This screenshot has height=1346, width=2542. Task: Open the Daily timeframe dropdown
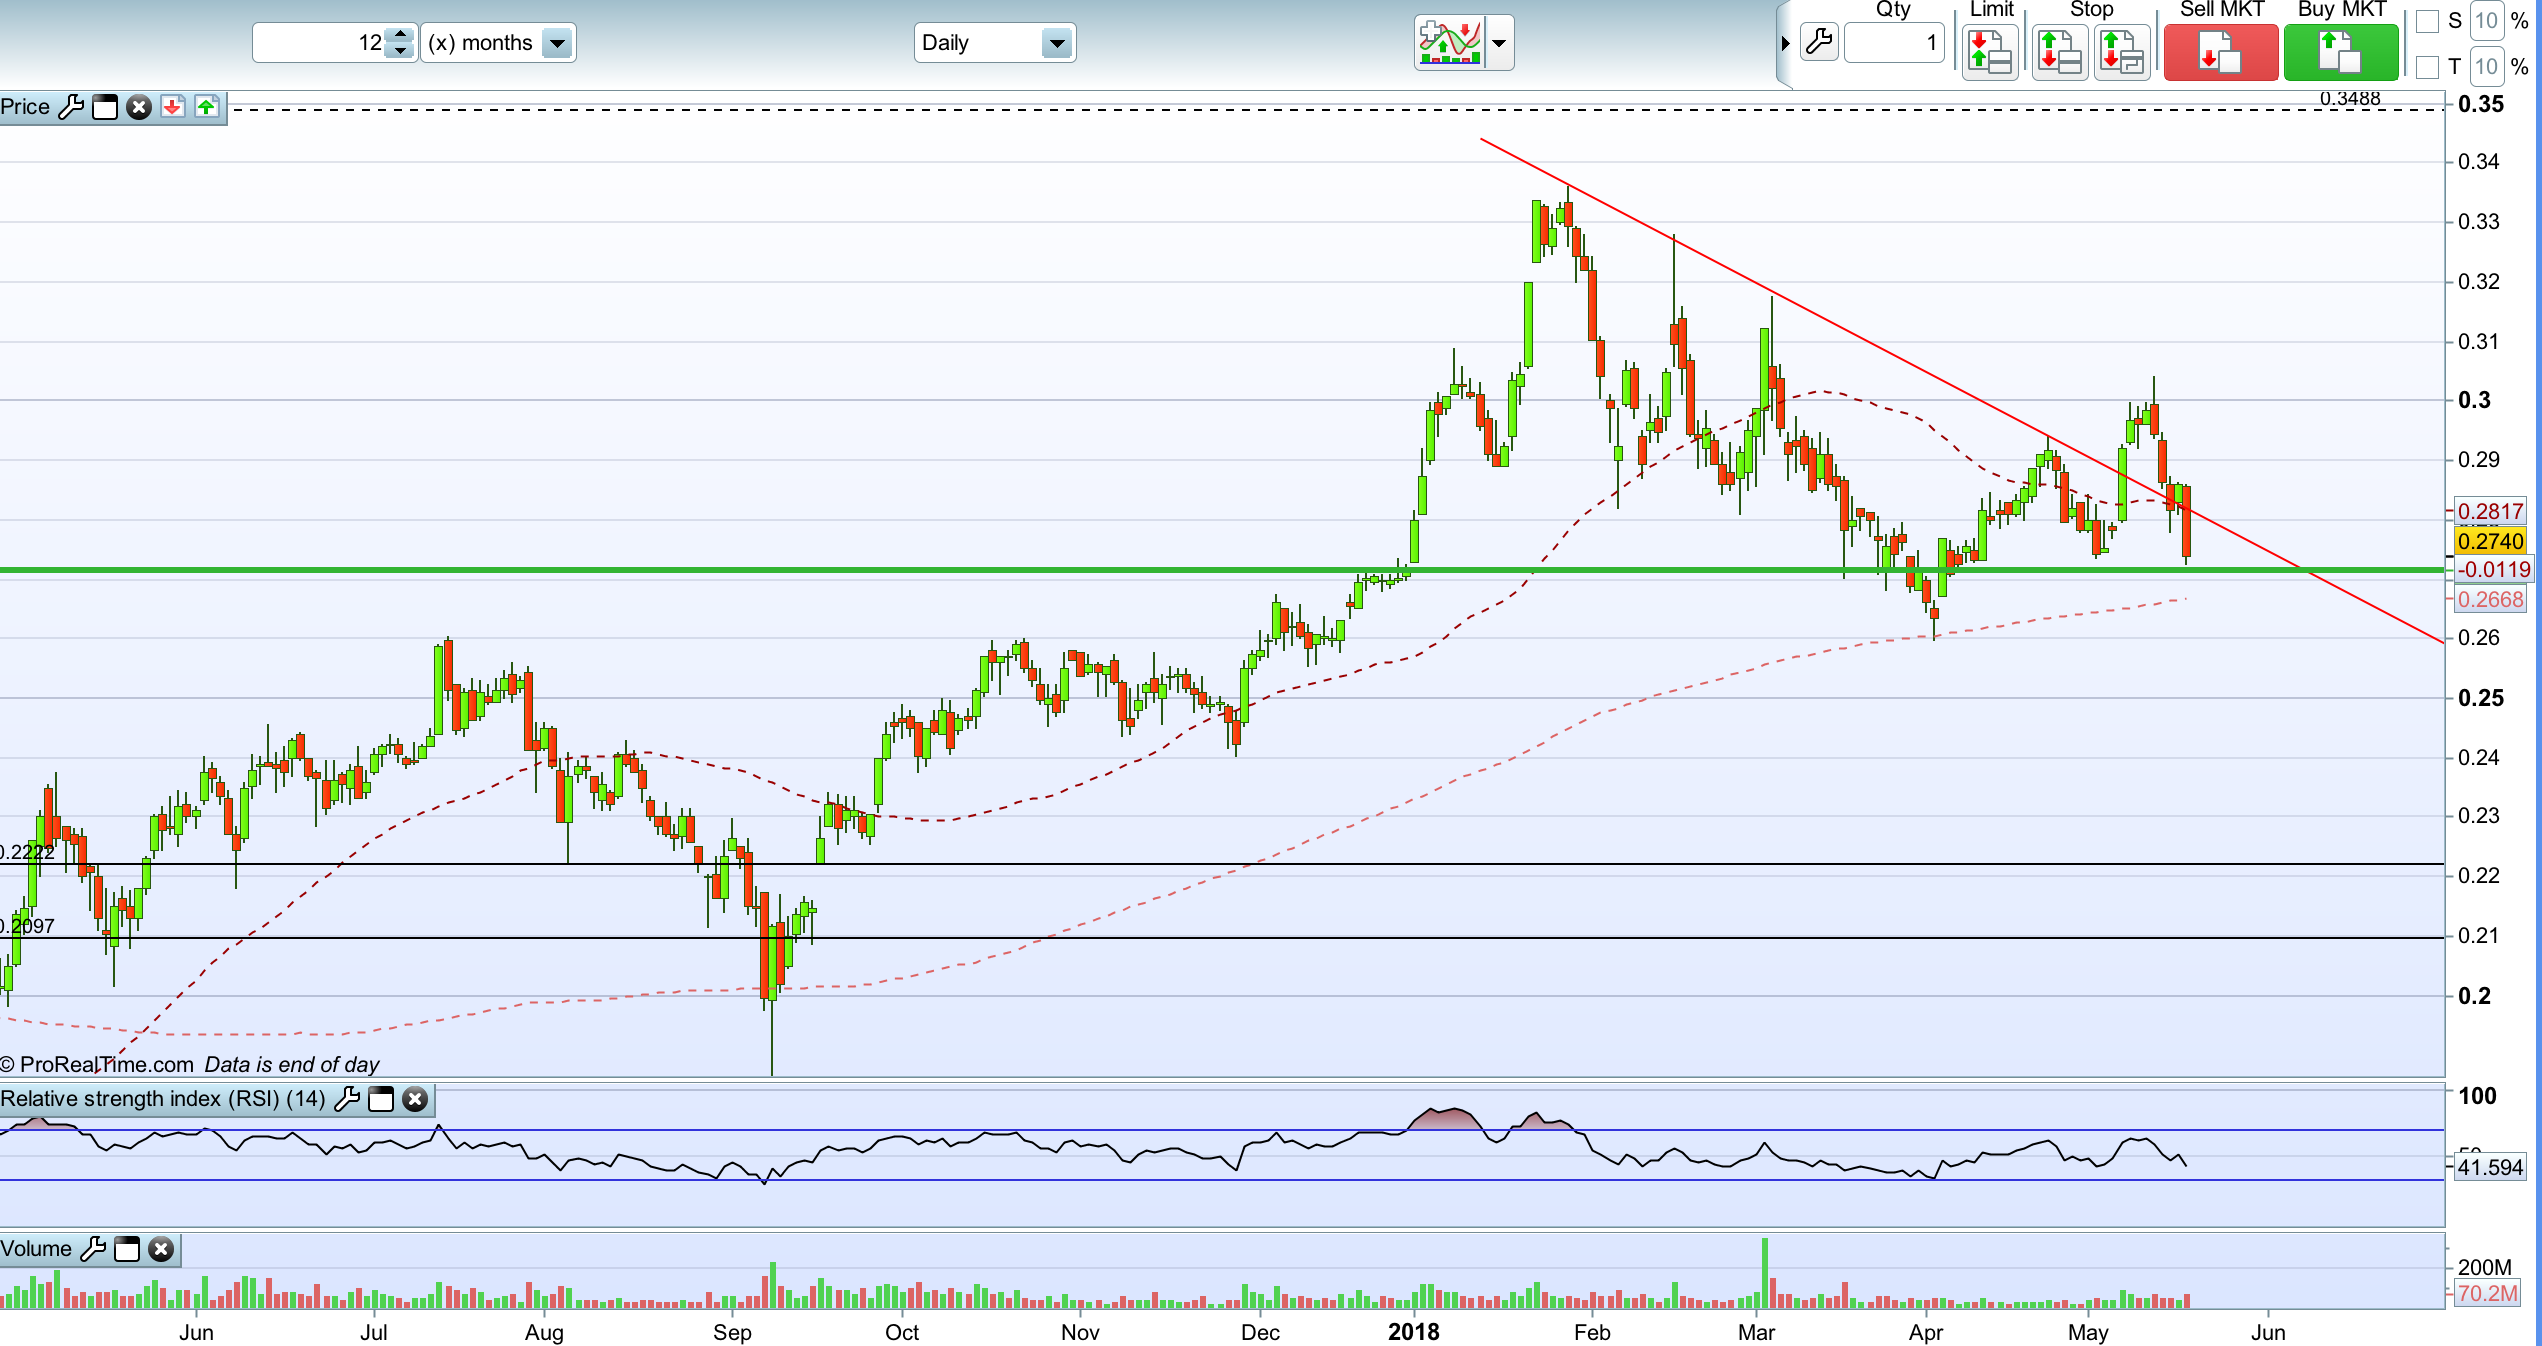click(1056, 43)
